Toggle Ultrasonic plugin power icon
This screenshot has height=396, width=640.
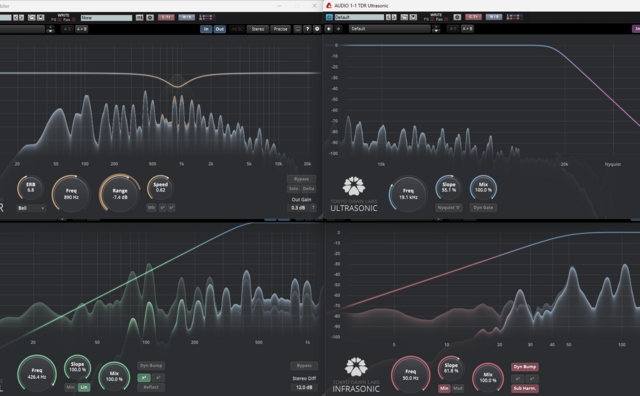click(x=329, y=17)
